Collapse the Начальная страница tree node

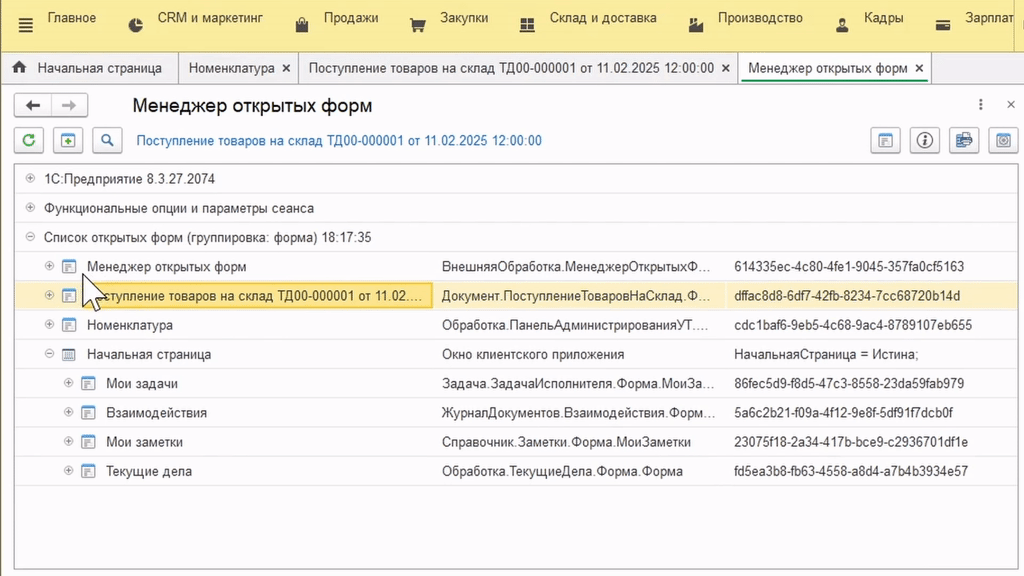49,354
